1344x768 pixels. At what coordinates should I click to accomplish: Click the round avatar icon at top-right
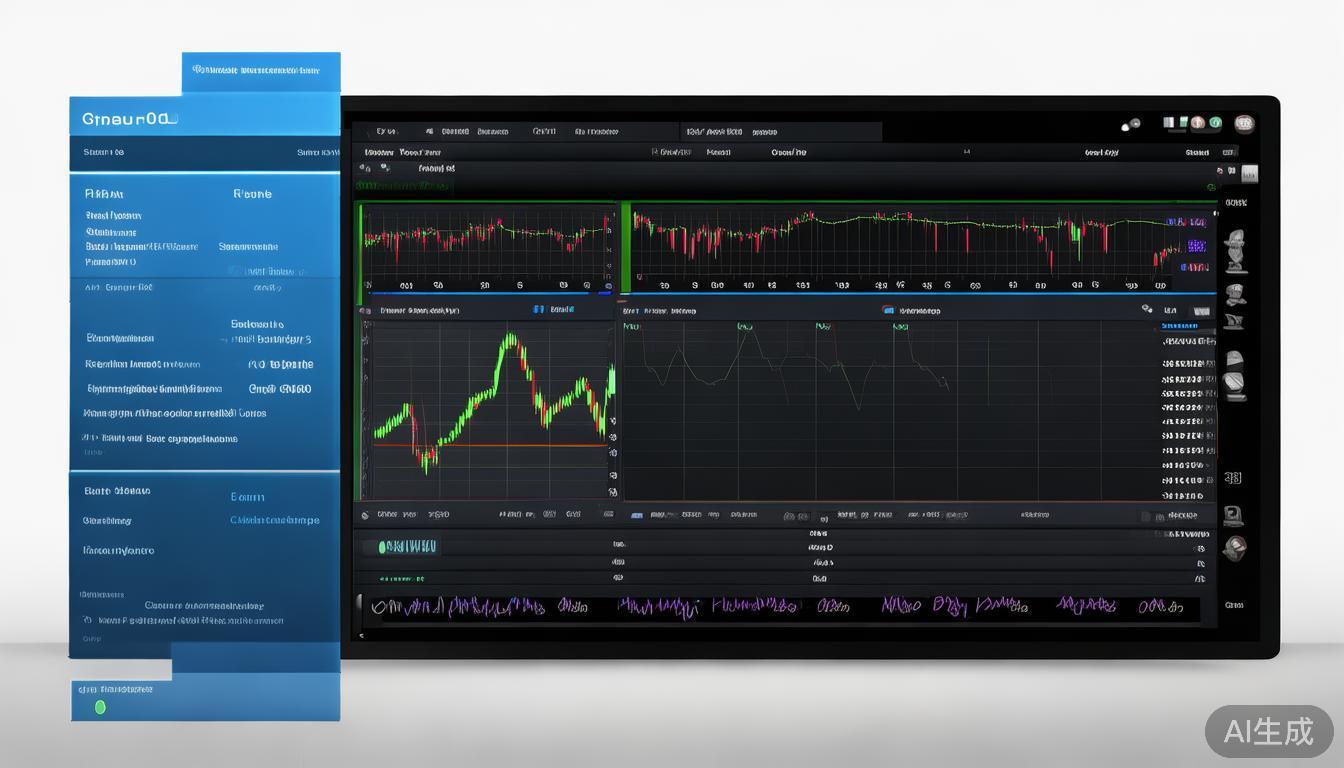pos(1244,124)
